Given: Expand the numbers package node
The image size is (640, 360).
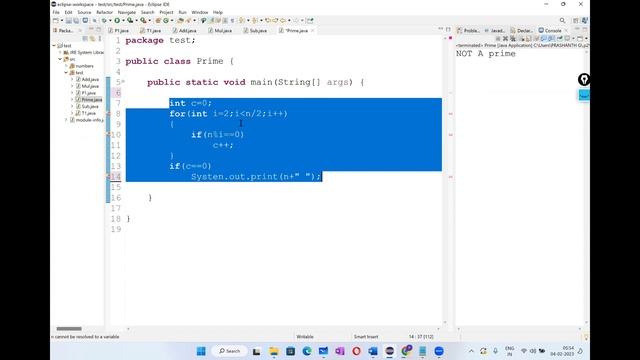Looking at the screenshot, I should pos(66,66).
